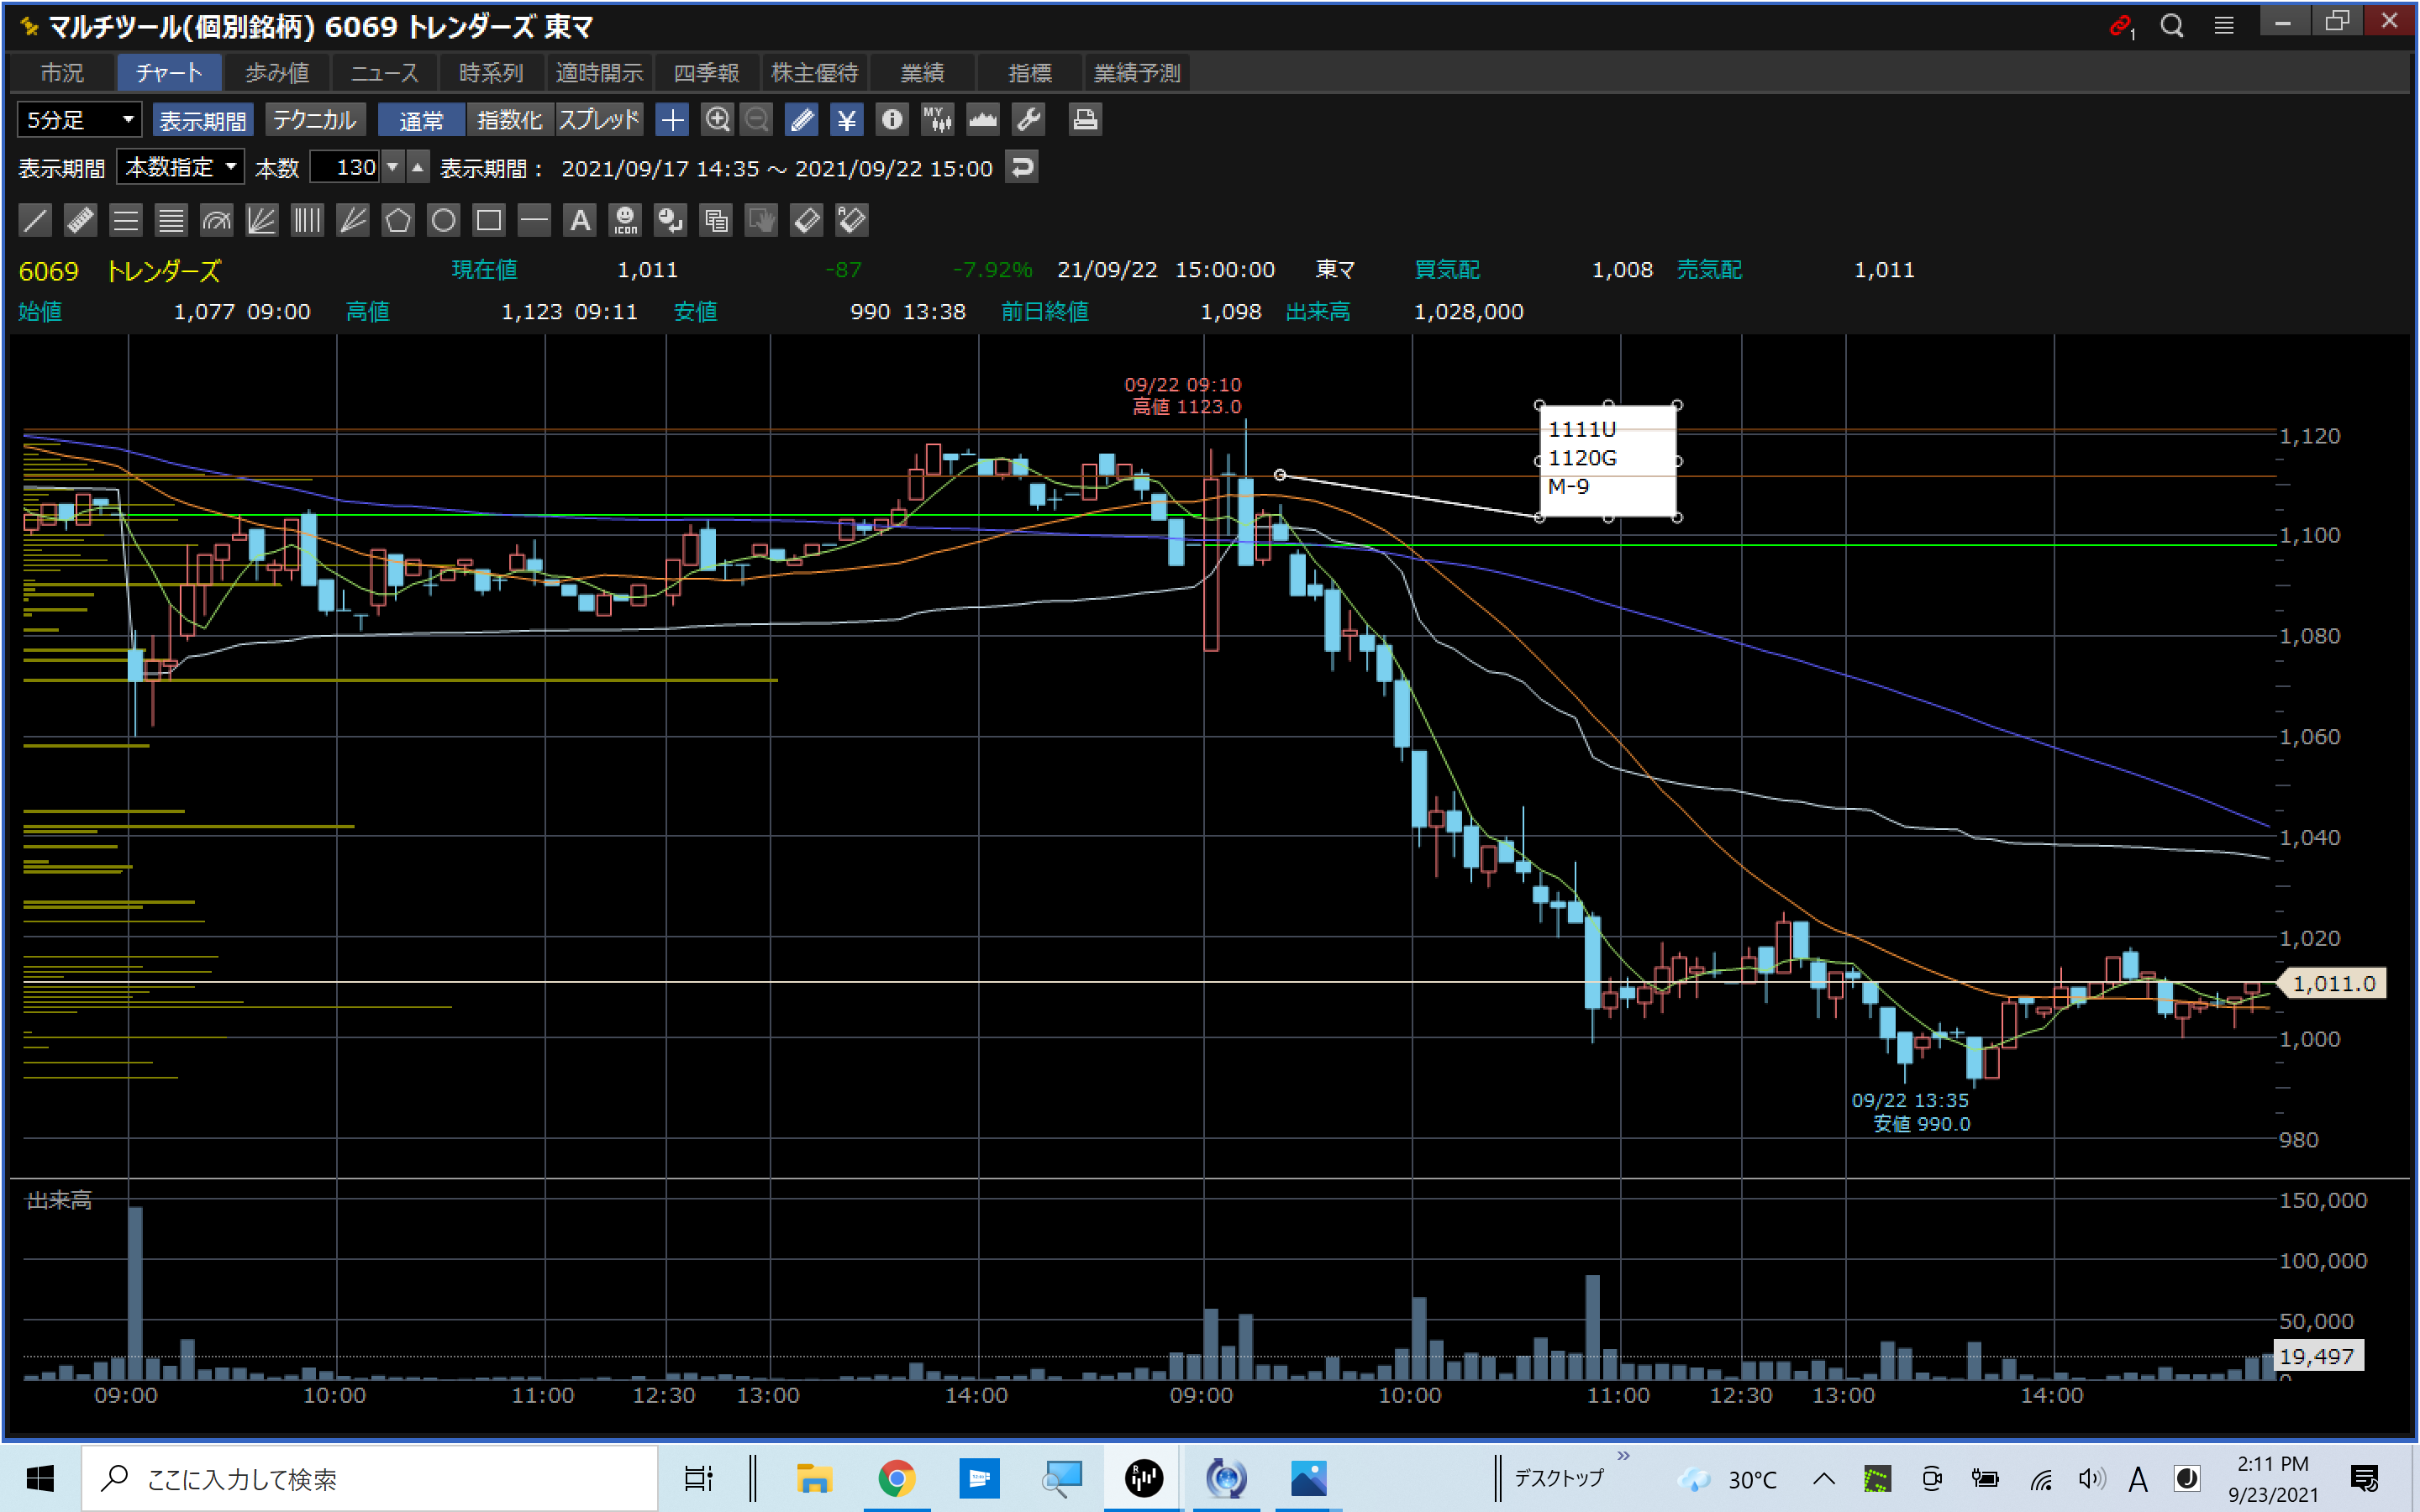Open chart settings wrench icon
The height and width of the screenshot is (1512, 2420).
[1029, 120]
